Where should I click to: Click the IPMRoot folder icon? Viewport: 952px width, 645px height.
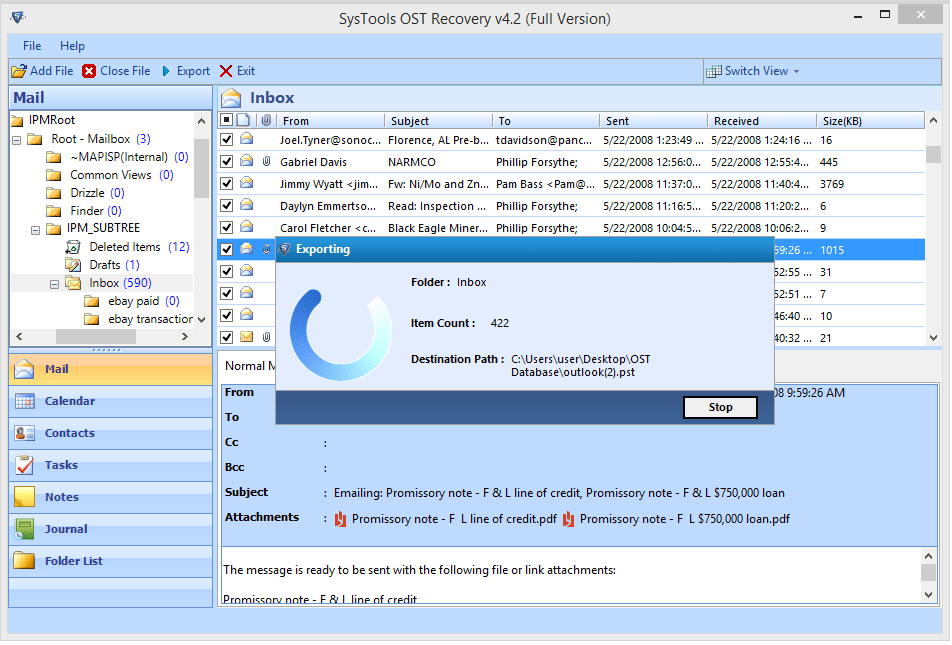[x=17, y=120]
